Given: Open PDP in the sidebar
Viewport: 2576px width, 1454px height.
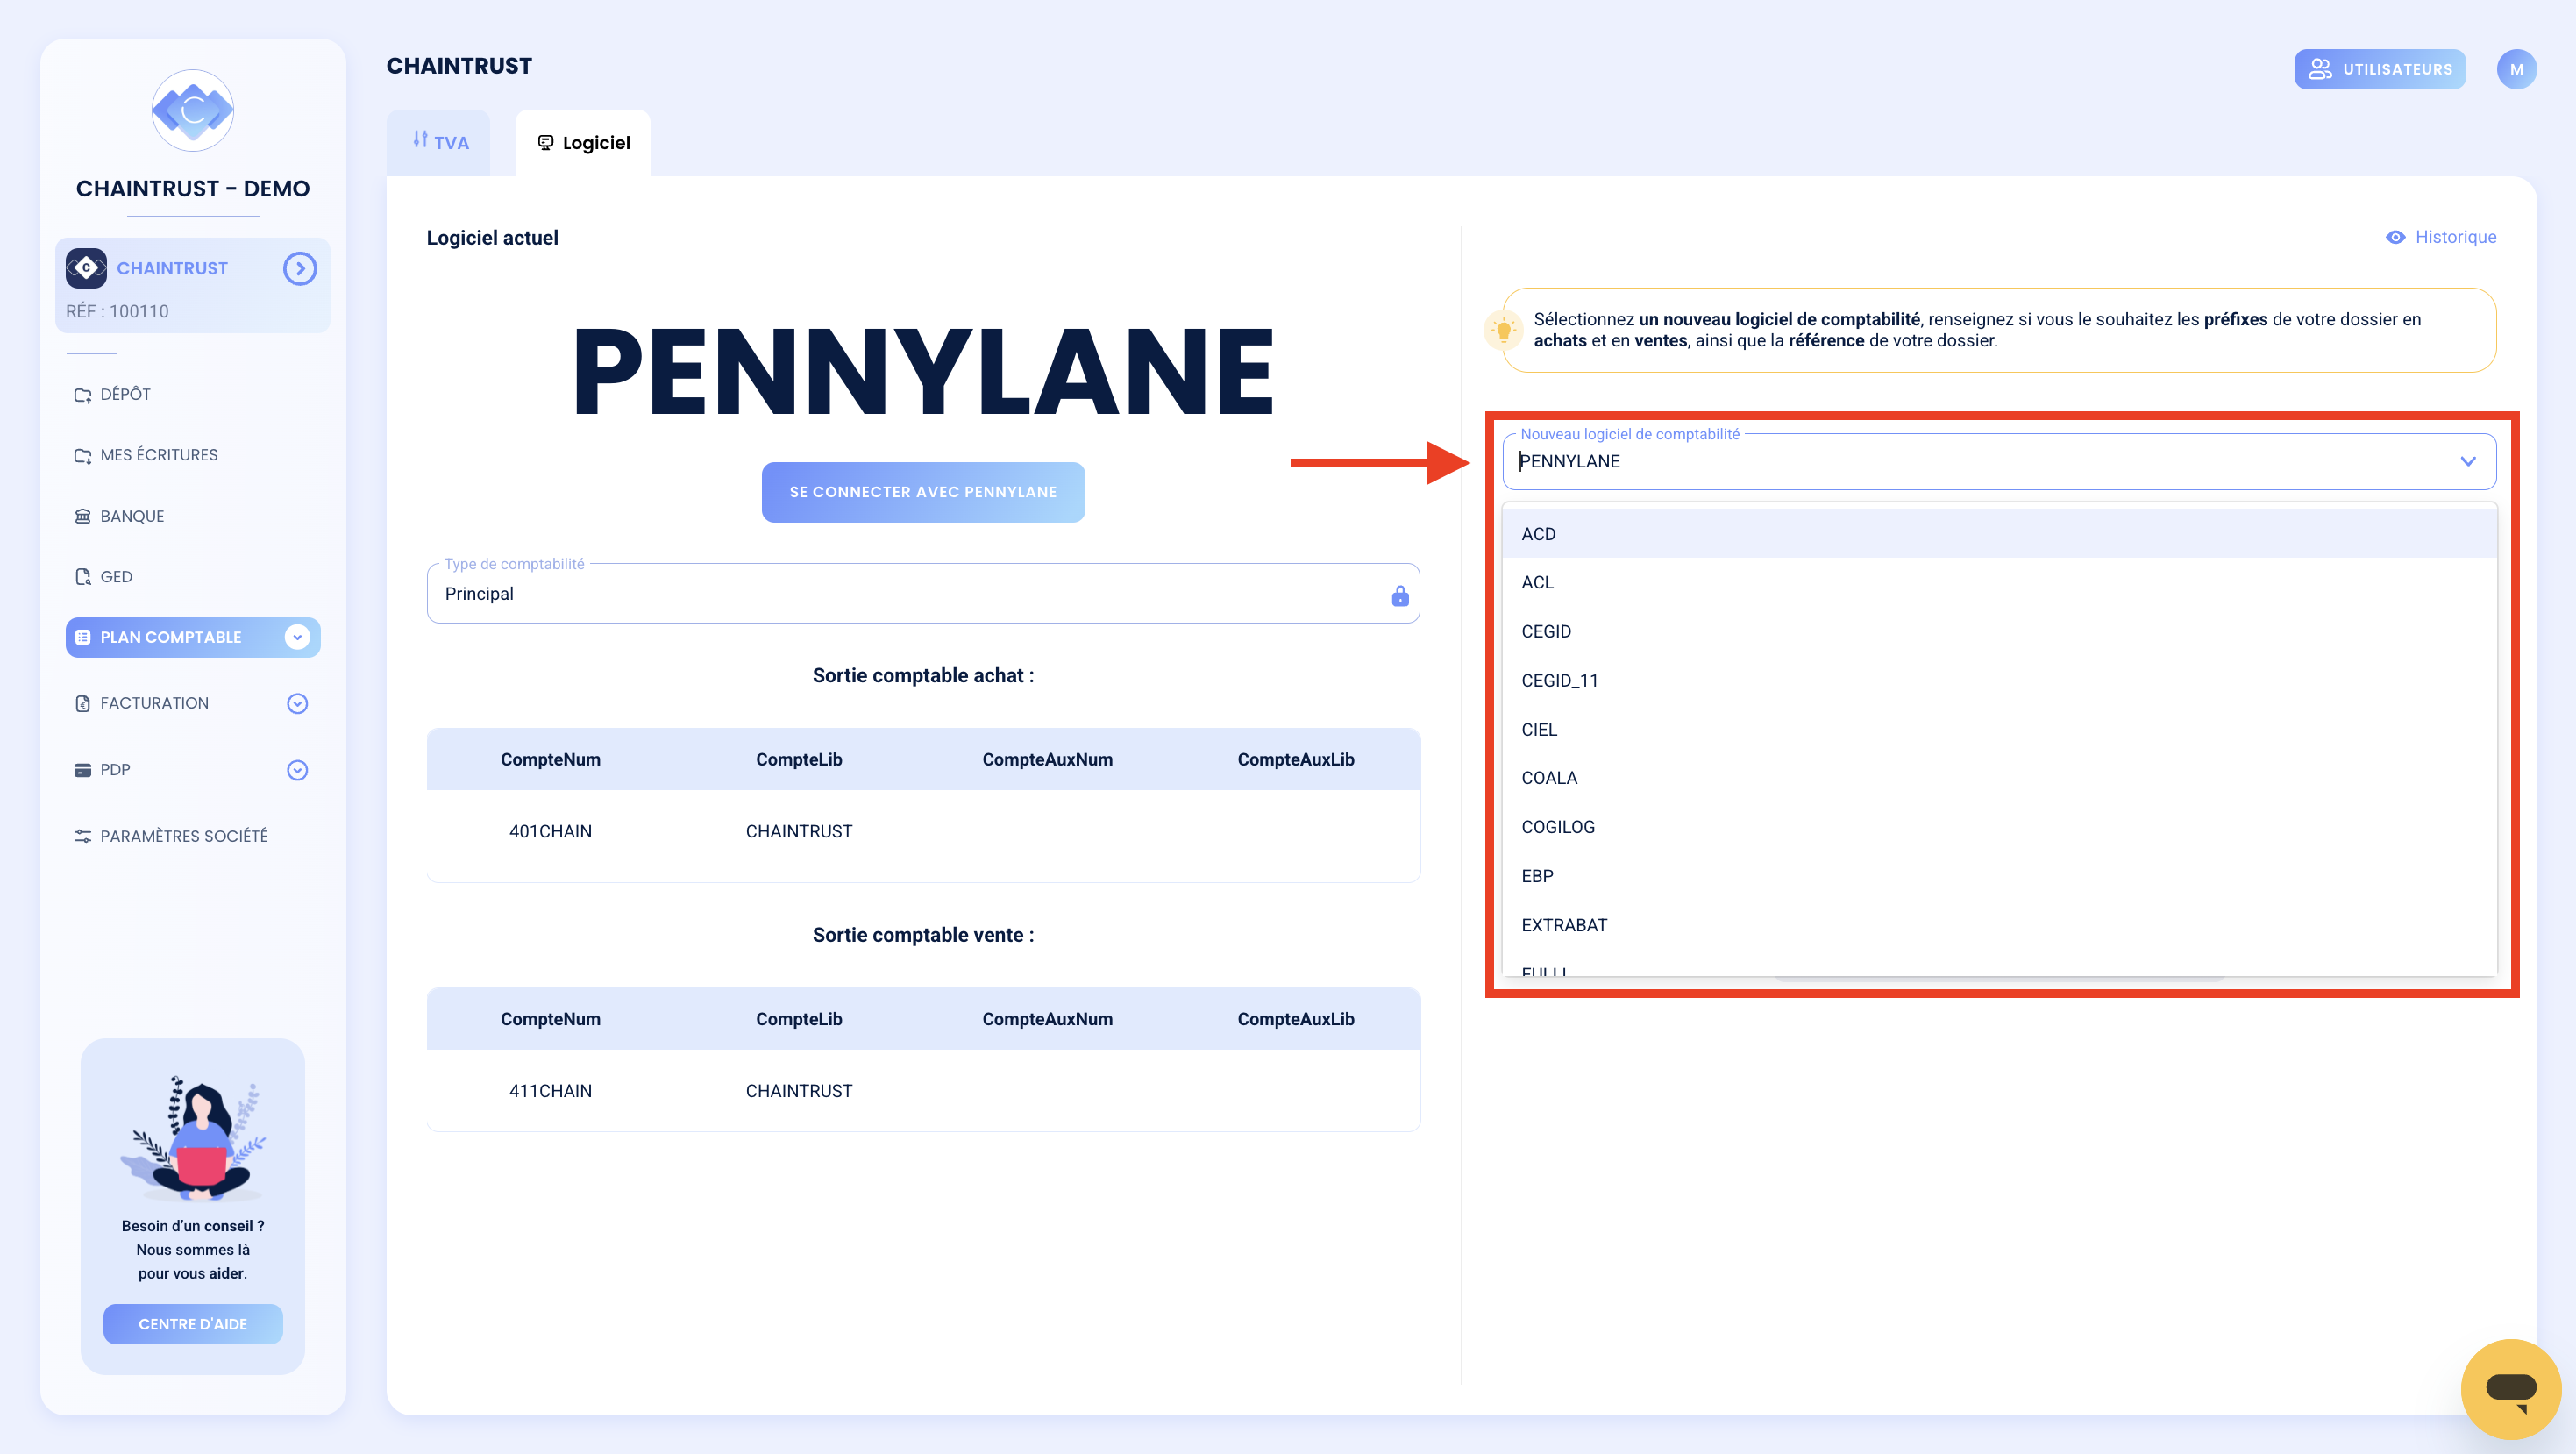Looking at the screenshot, I should click(x=193, y=770).
